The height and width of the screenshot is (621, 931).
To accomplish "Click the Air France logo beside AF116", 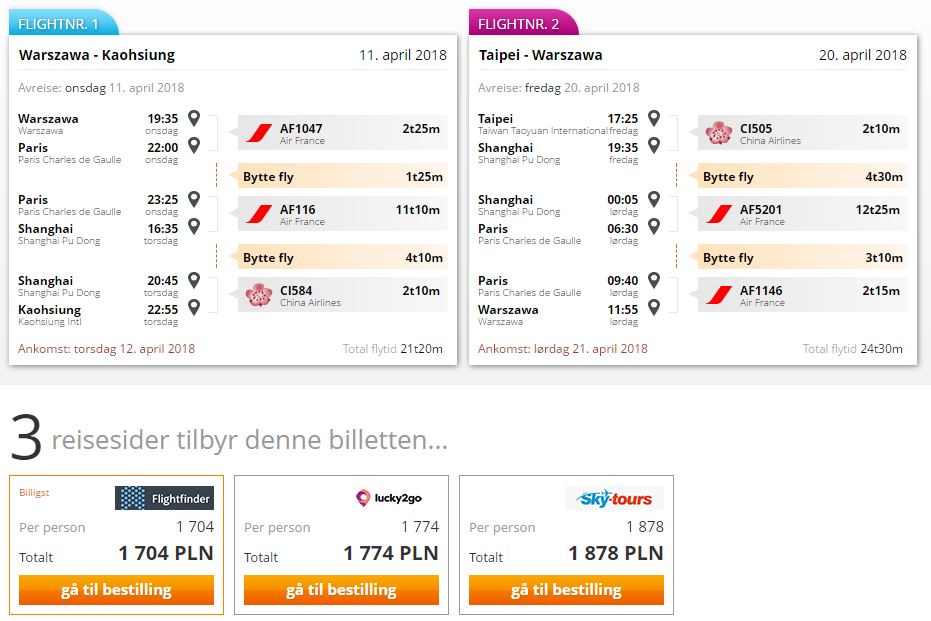I will pyautogui.click(x=259, y=214).
